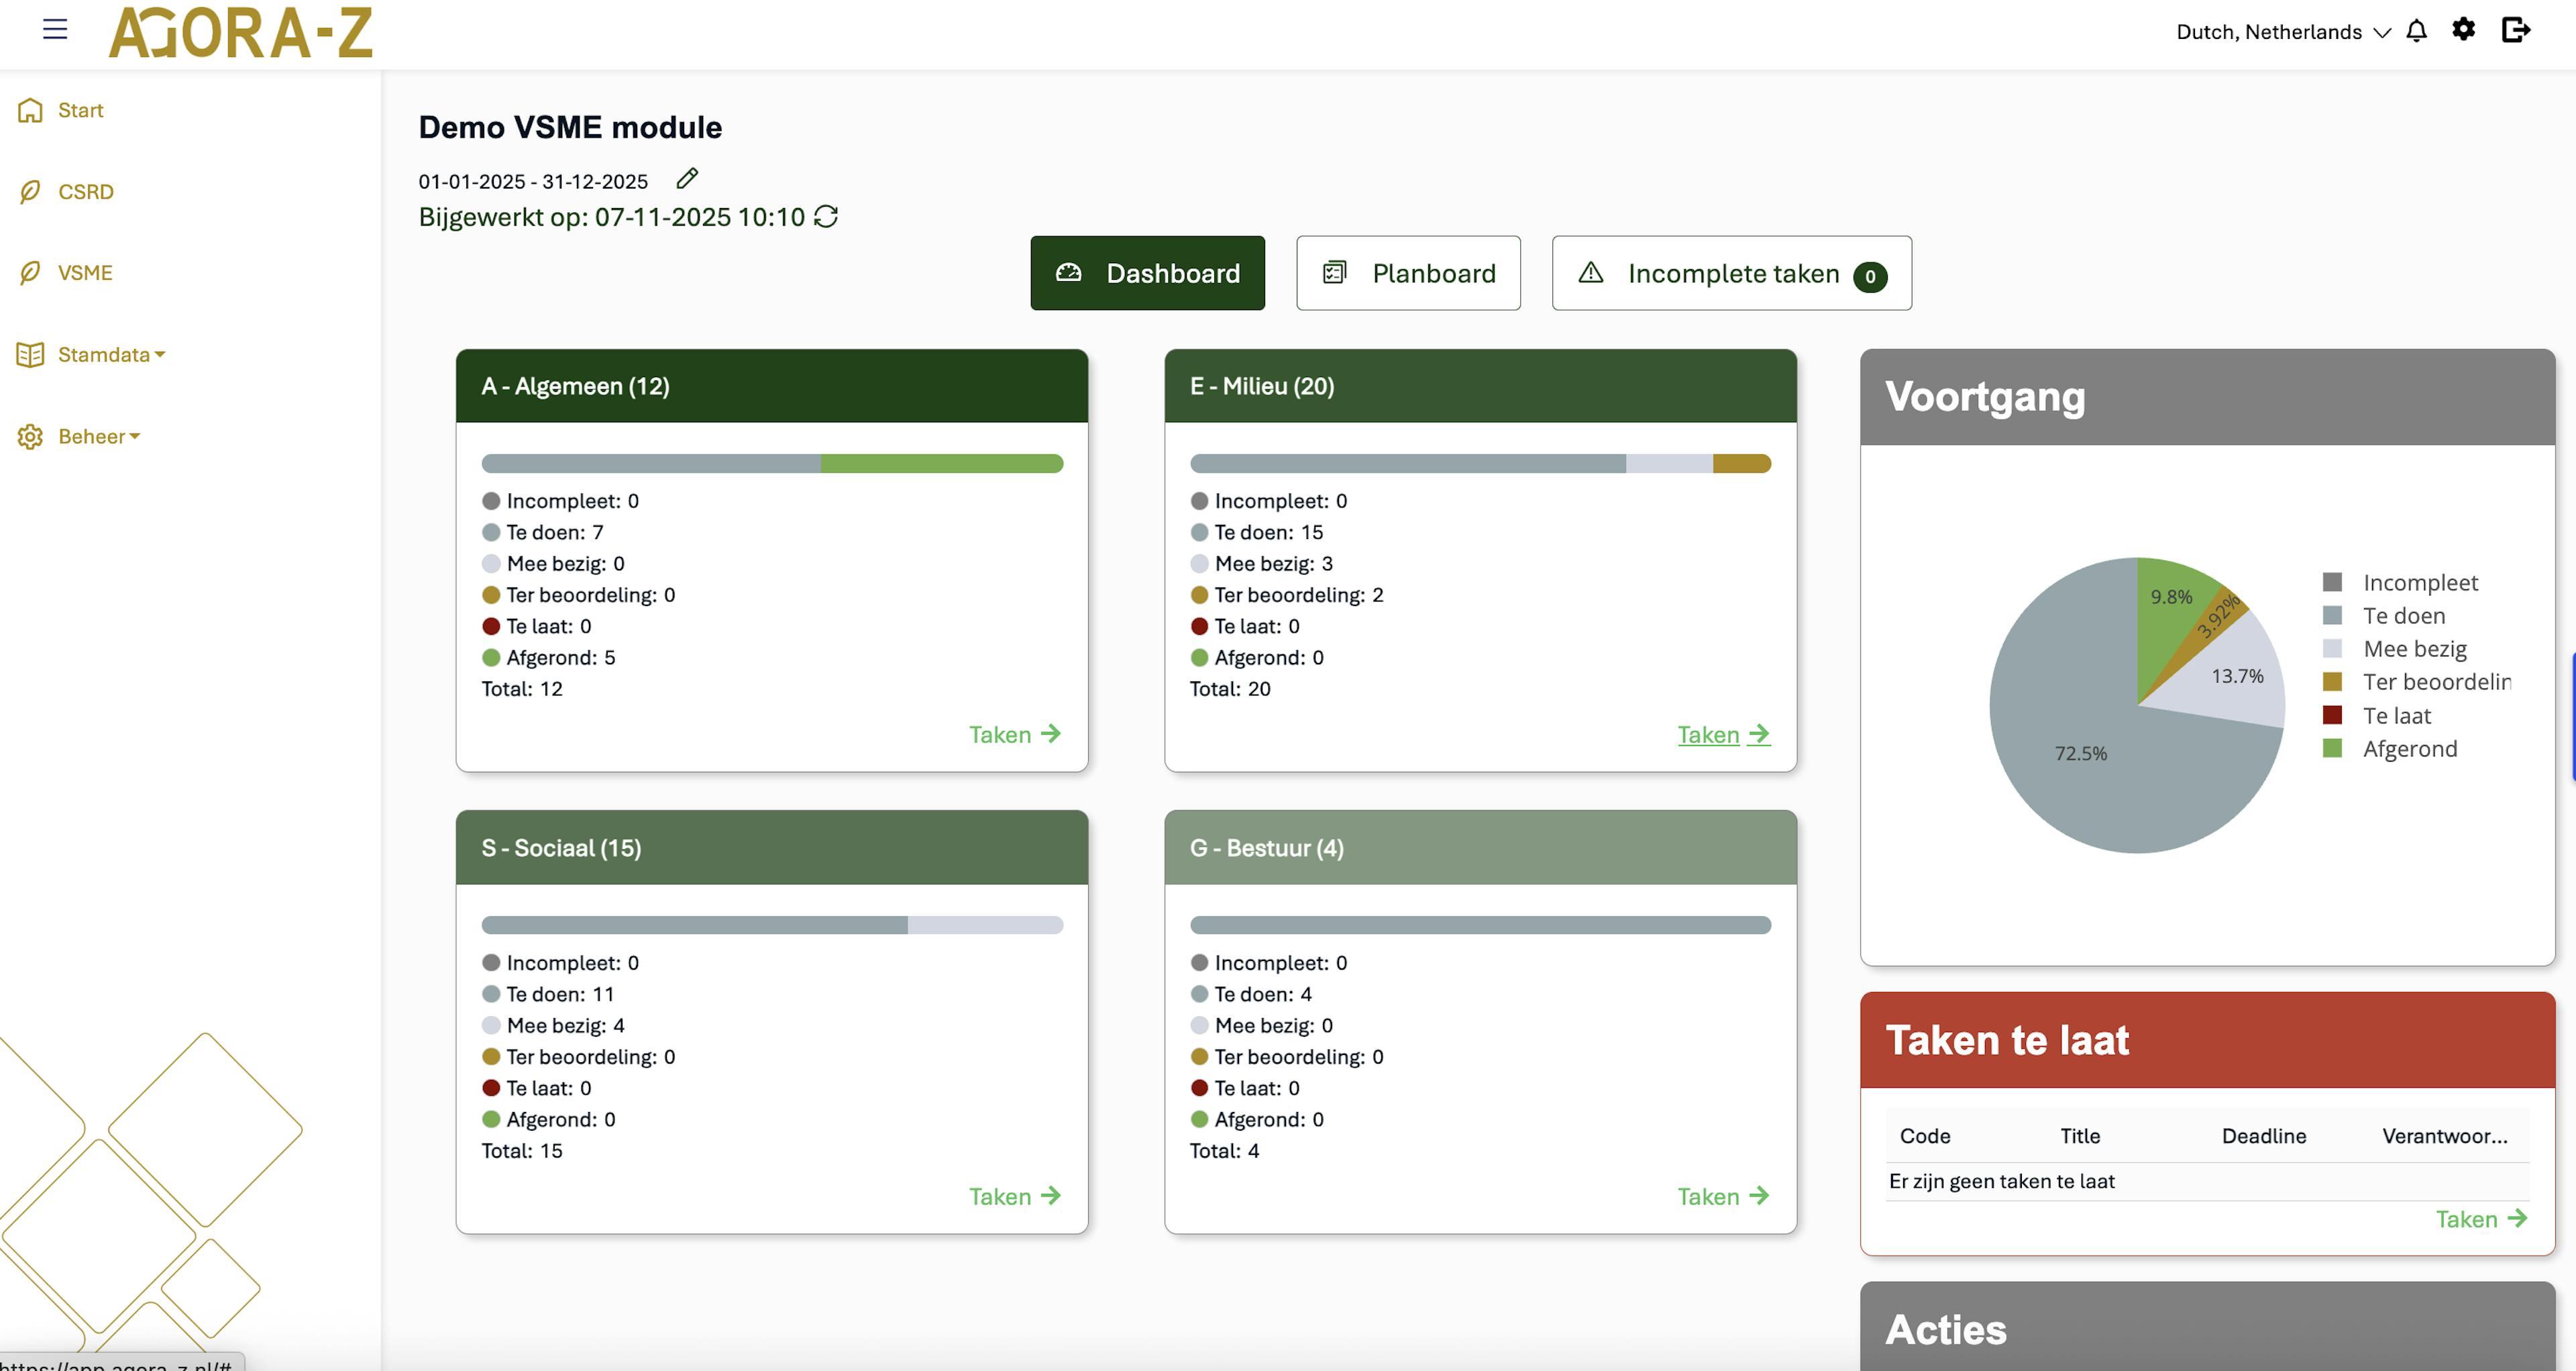Click the pencil edit icon beside dates

687,179
